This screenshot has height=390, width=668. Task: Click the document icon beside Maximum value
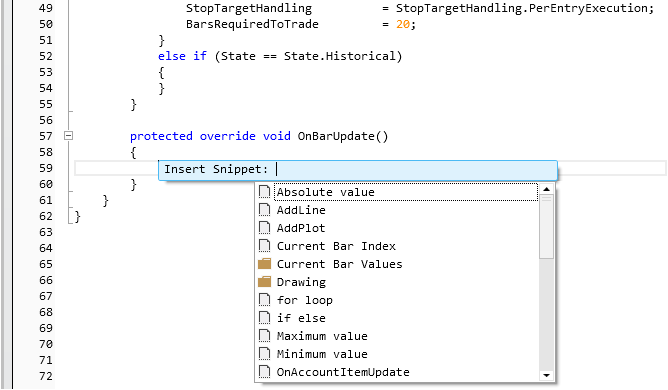click(x=264, y=335)
